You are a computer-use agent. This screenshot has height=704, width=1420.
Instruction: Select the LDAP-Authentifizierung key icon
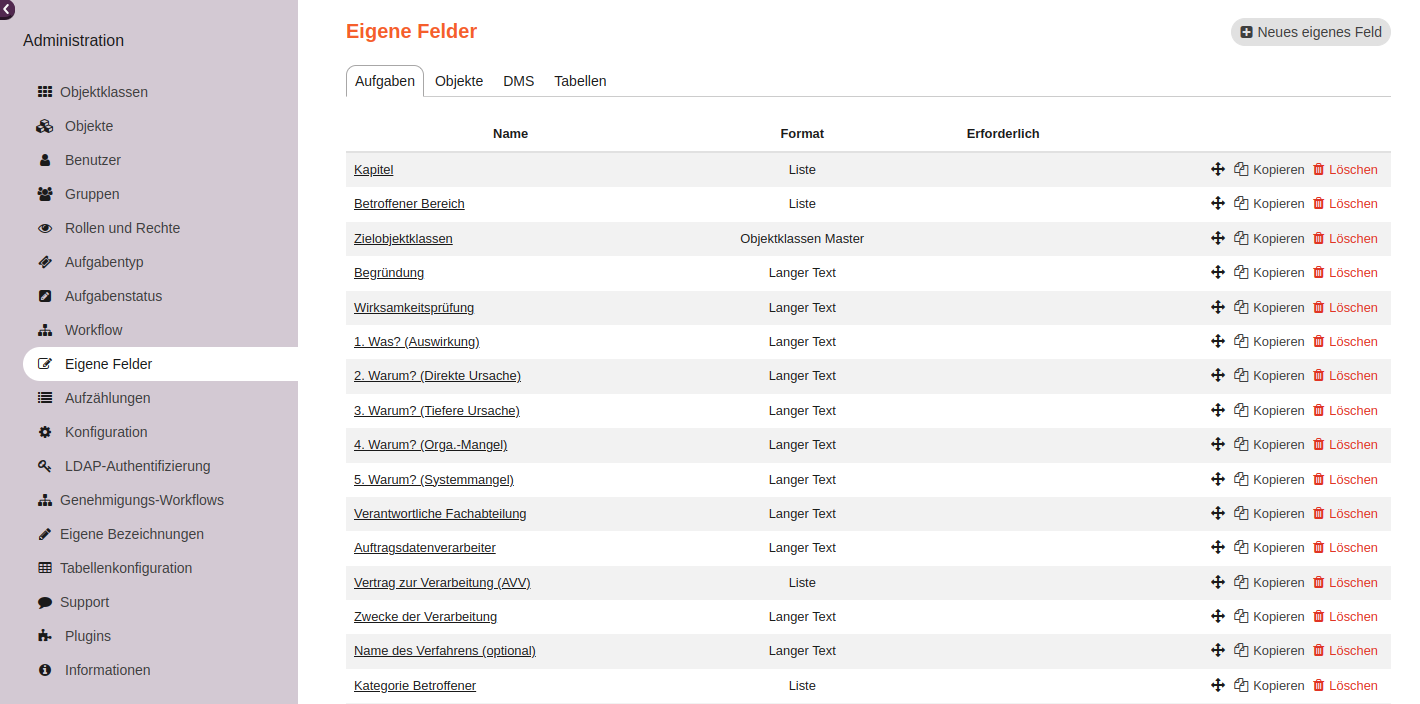point(45,465)
